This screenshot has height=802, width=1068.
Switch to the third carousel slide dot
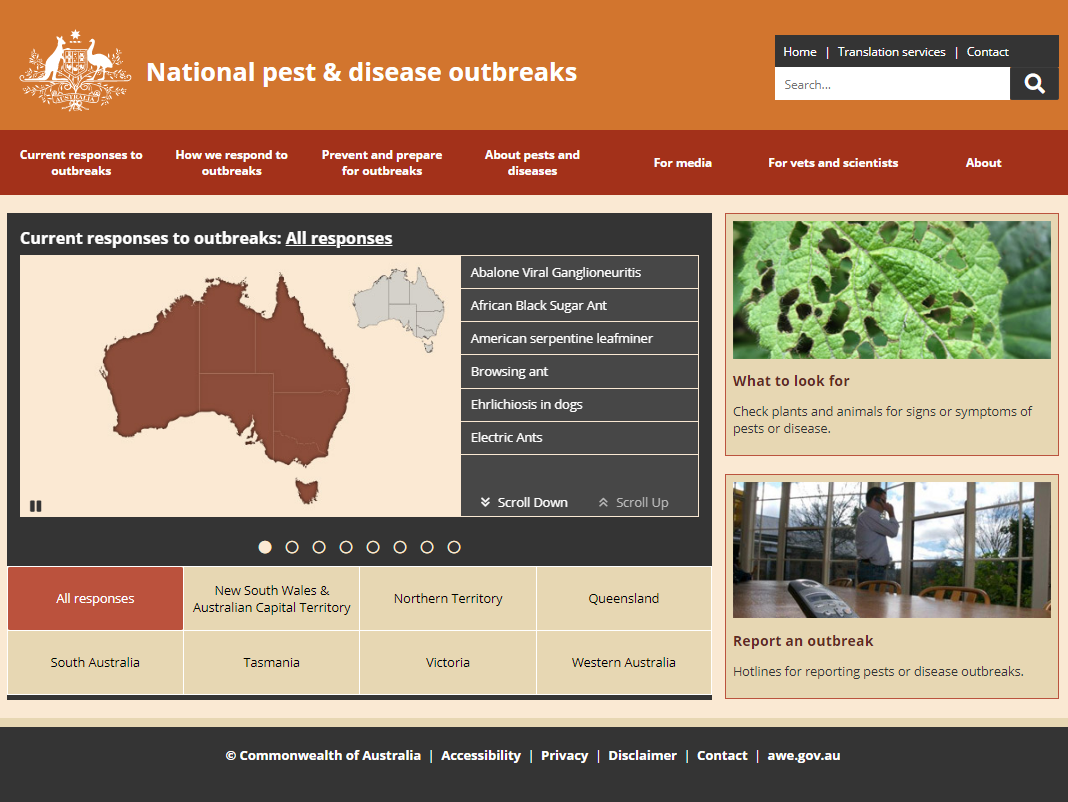coord(319,547)
